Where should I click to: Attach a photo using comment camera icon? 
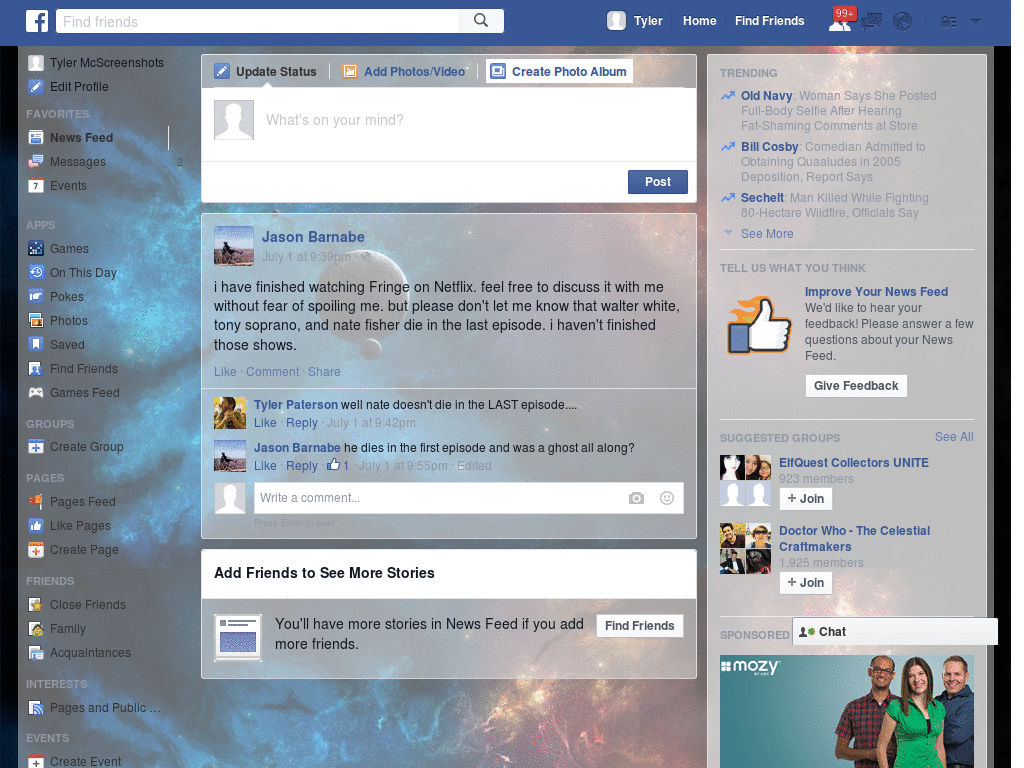(636, 498)
